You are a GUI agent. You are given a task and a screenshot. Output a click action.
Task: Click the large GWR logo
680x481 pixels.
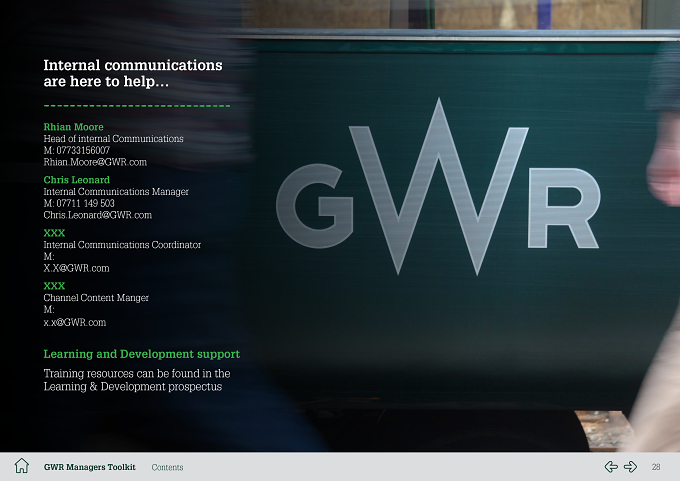(x=438, y=187)
